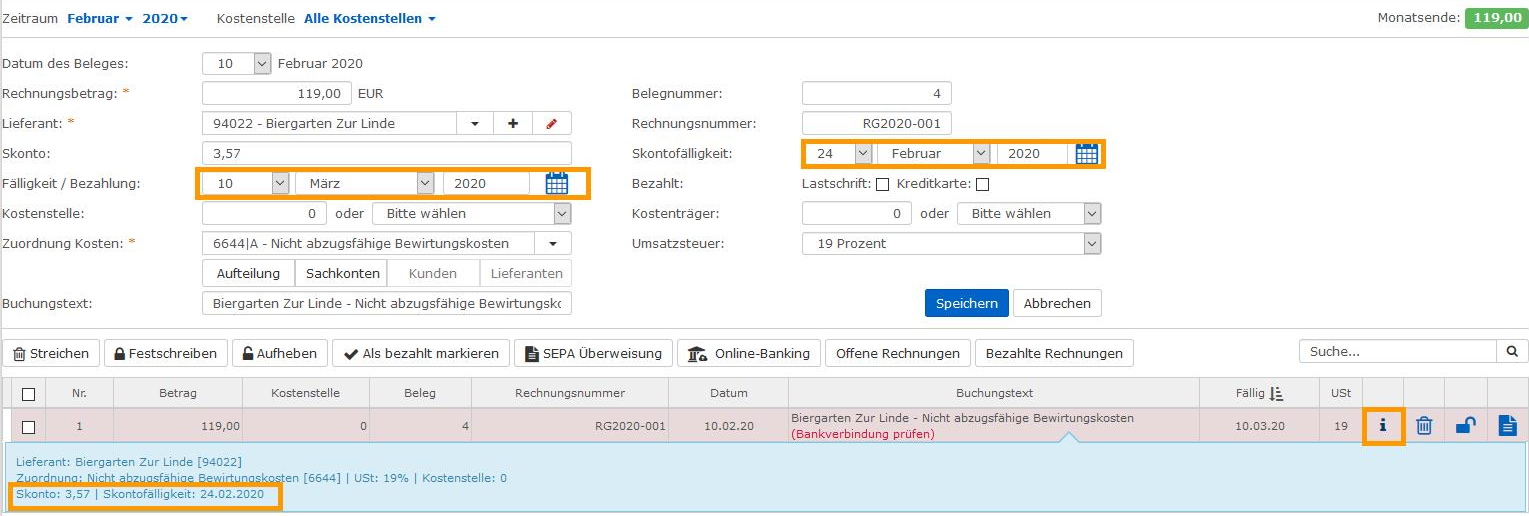Switch to Lieferanten tab
The height and width of the screenshot is (516, 1529).
click(x=526, y=273)
